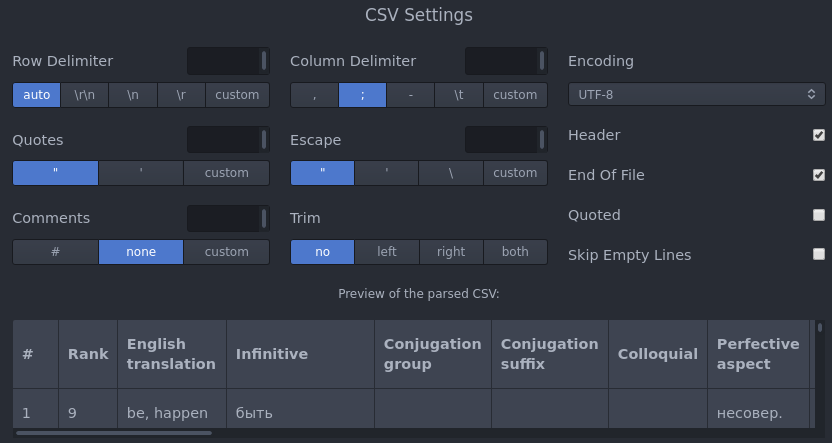Select auto row delimiter

(37, 95)
